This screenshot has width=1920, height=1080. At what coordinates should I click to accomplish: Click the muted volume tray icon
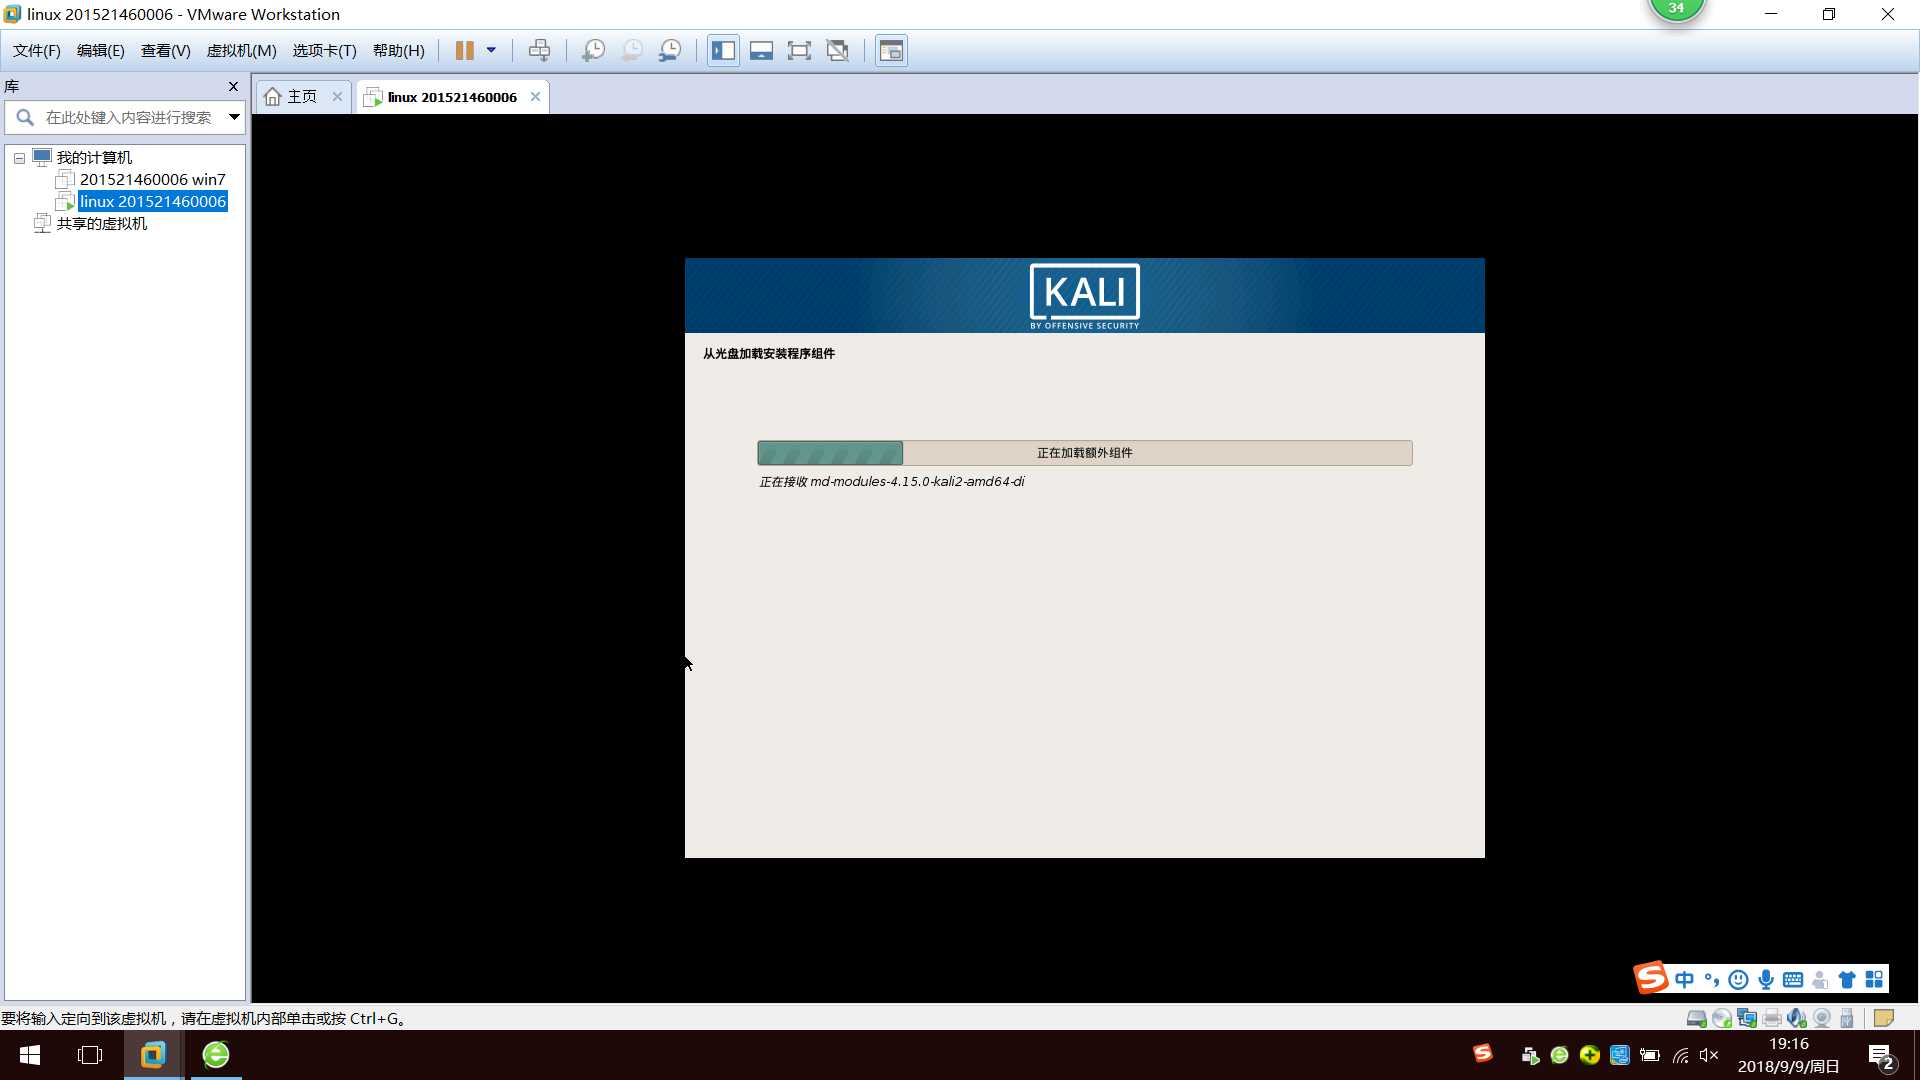click(x=1709, y=1055)
